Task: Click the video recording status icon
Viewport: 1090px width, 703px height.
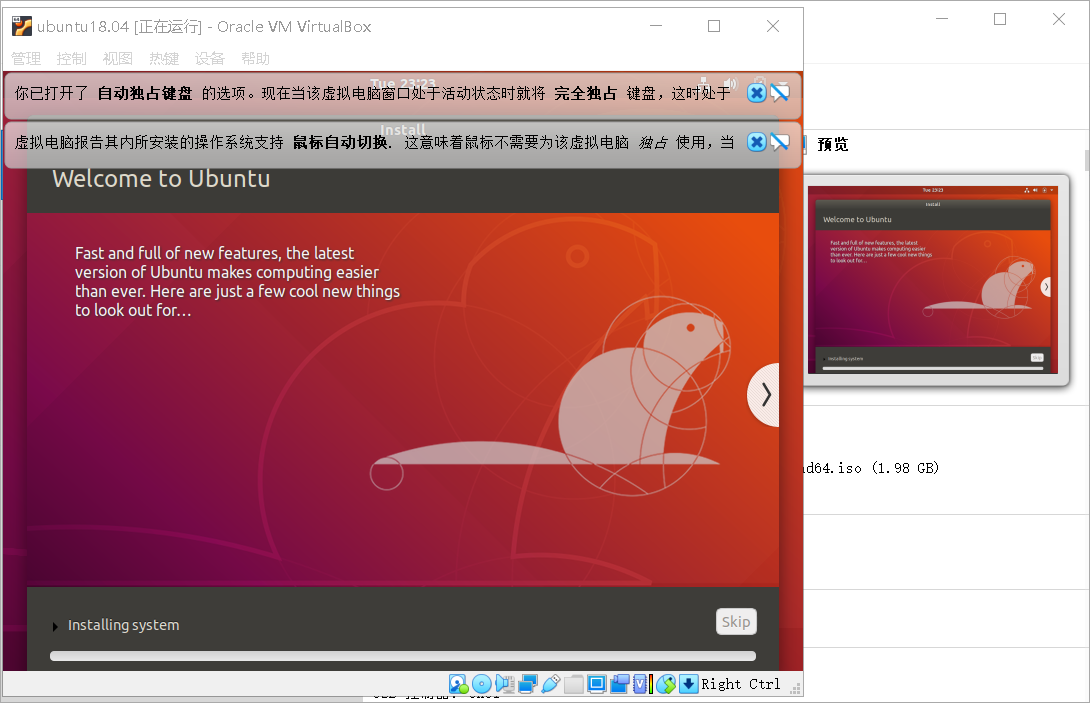Action: (619, 684)
